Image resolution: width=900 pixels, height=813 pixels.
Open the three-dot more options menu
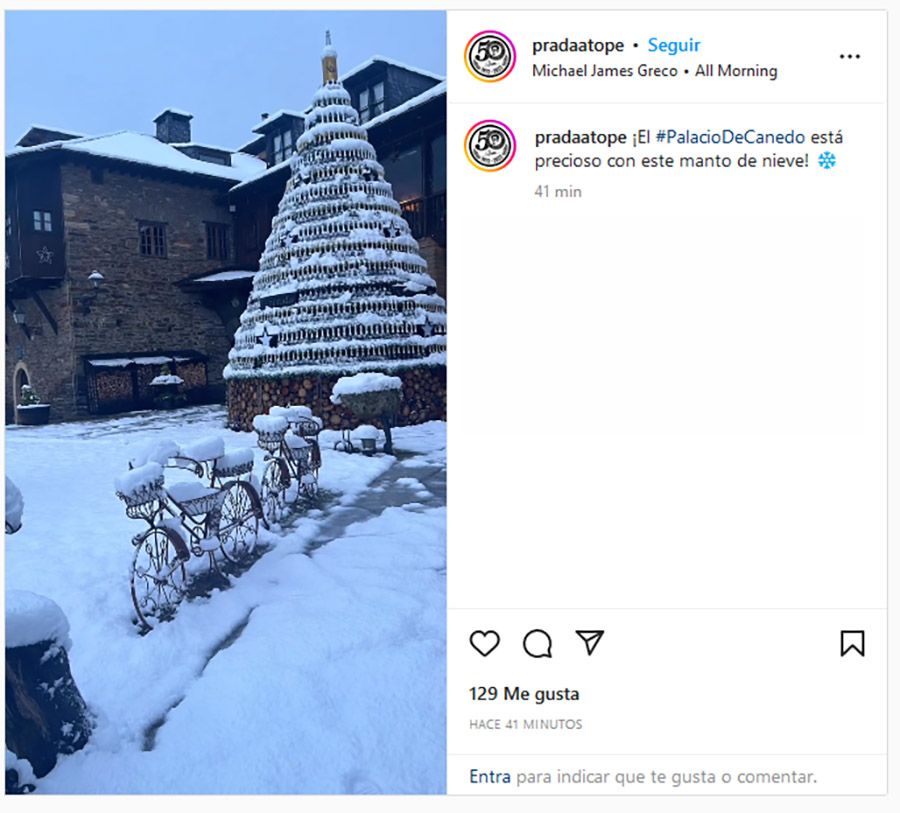pos(849,56)
